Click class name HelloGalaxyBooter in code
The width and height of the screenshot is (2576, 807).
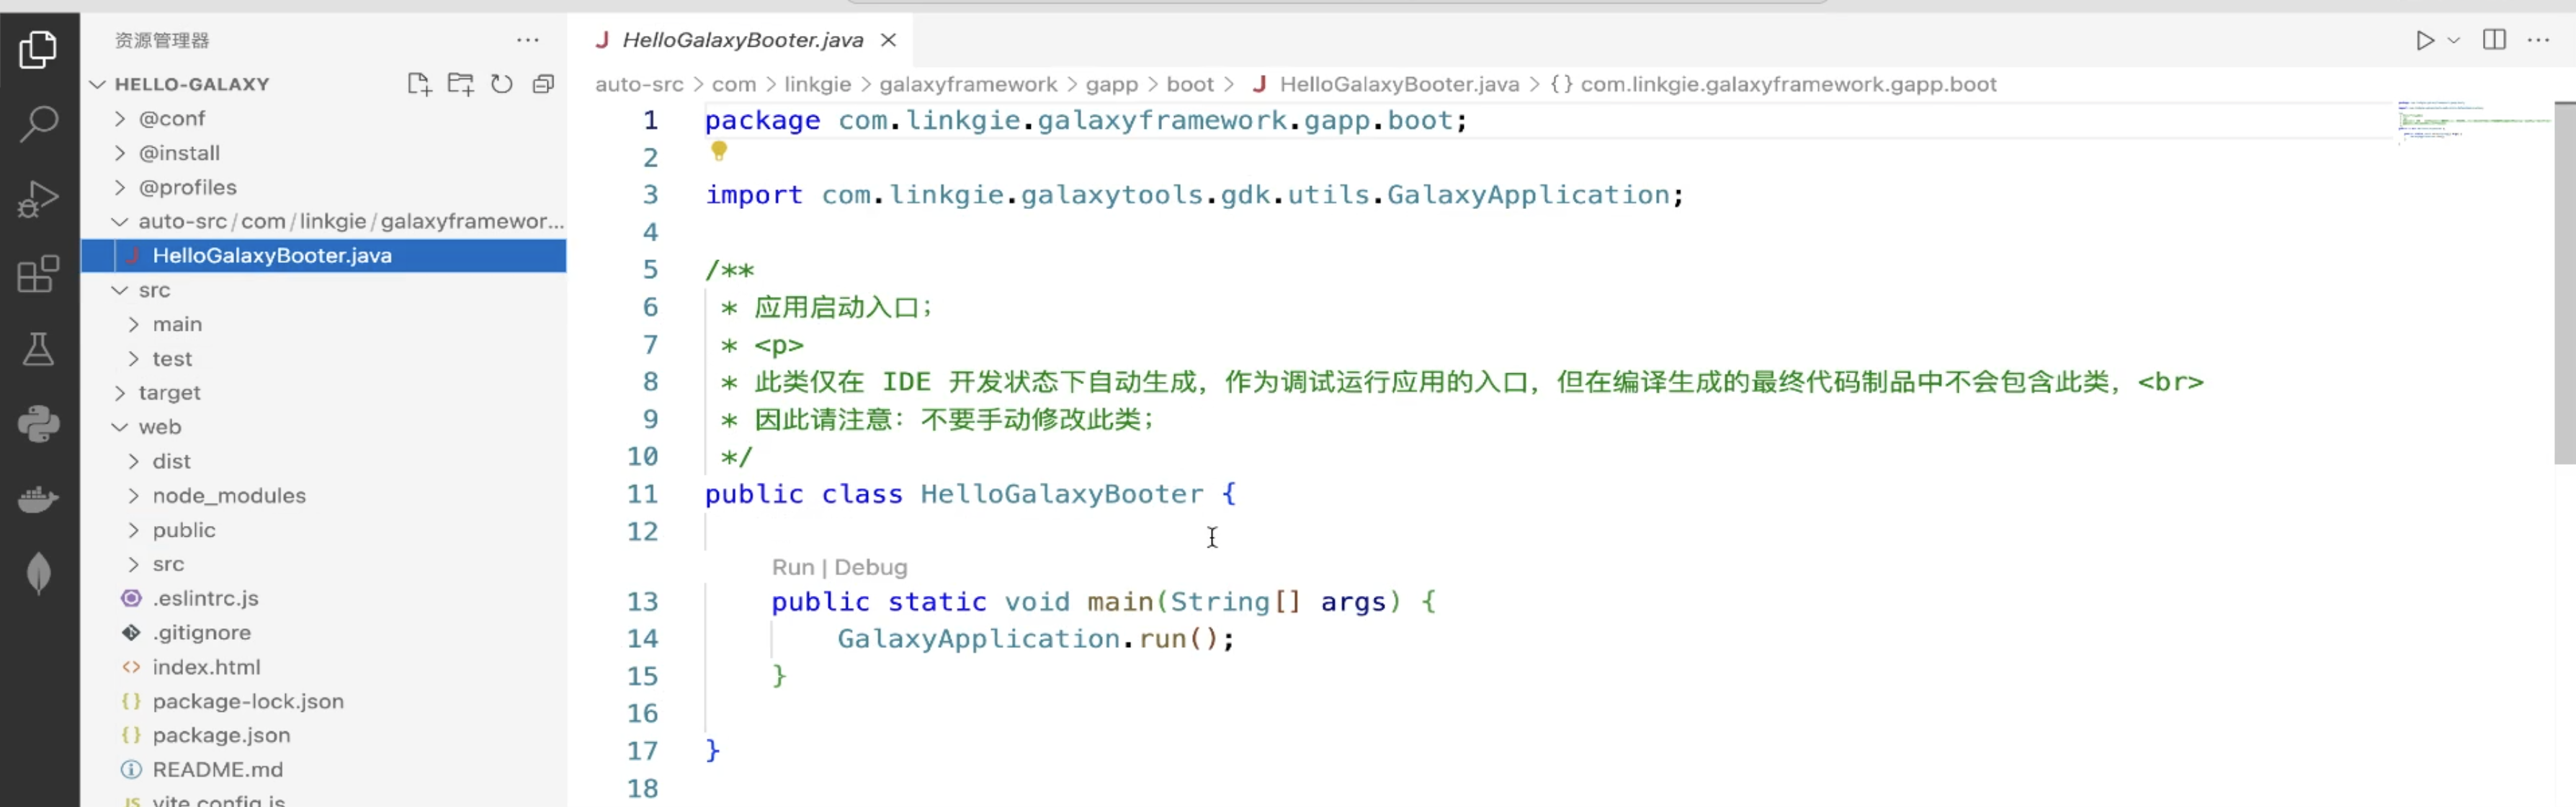click(x=1062, y=494)
